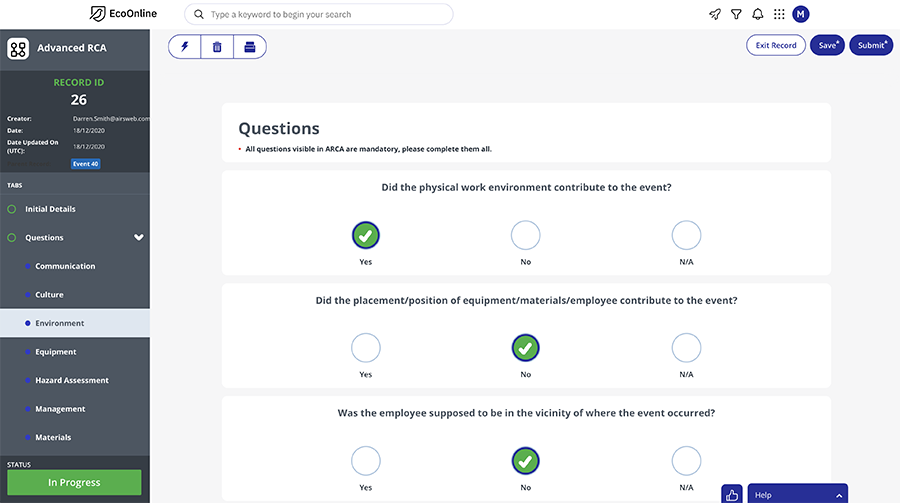Select Yes for equipment placement question
The height and width of the screenshot is (503, 900).
pos(366,348)
